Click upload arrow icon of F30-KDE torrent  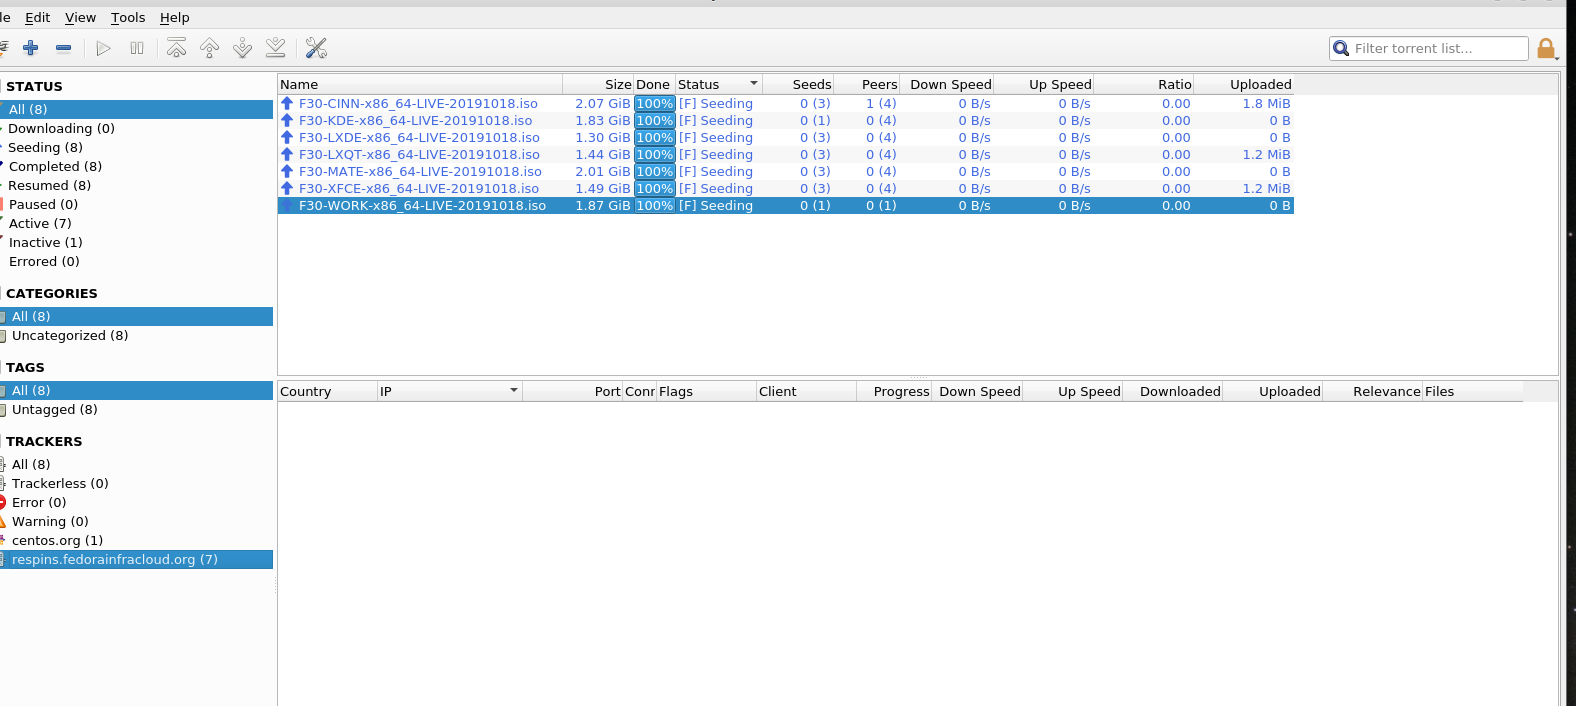[x=287, y=120]
